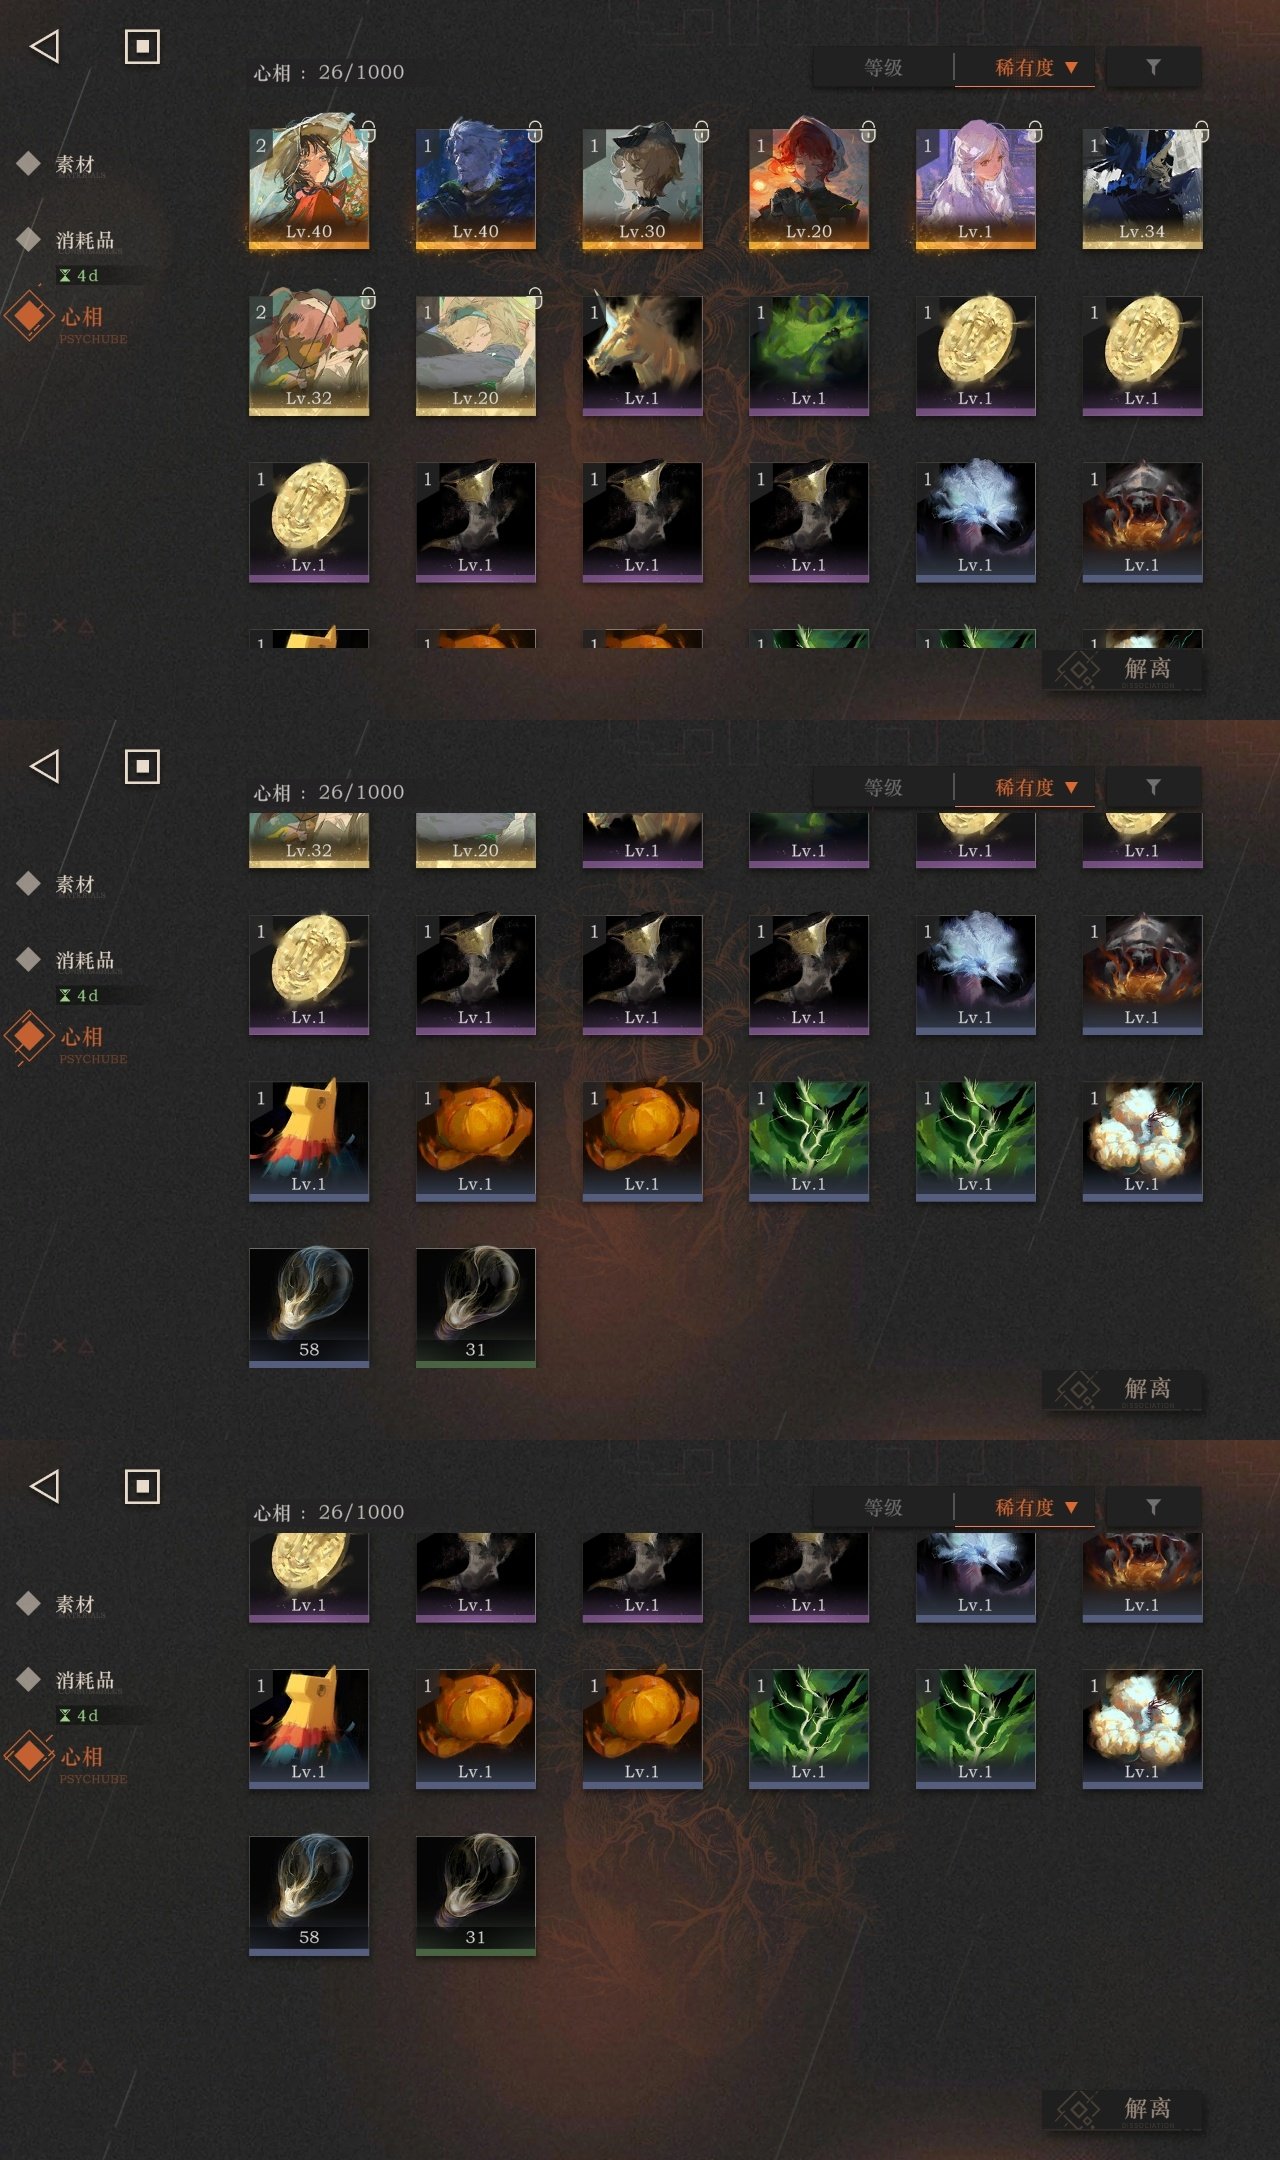Select the Lv.34 dark blue psychube
The height and width of the screenshot is (2160, 1280).
1142,188
